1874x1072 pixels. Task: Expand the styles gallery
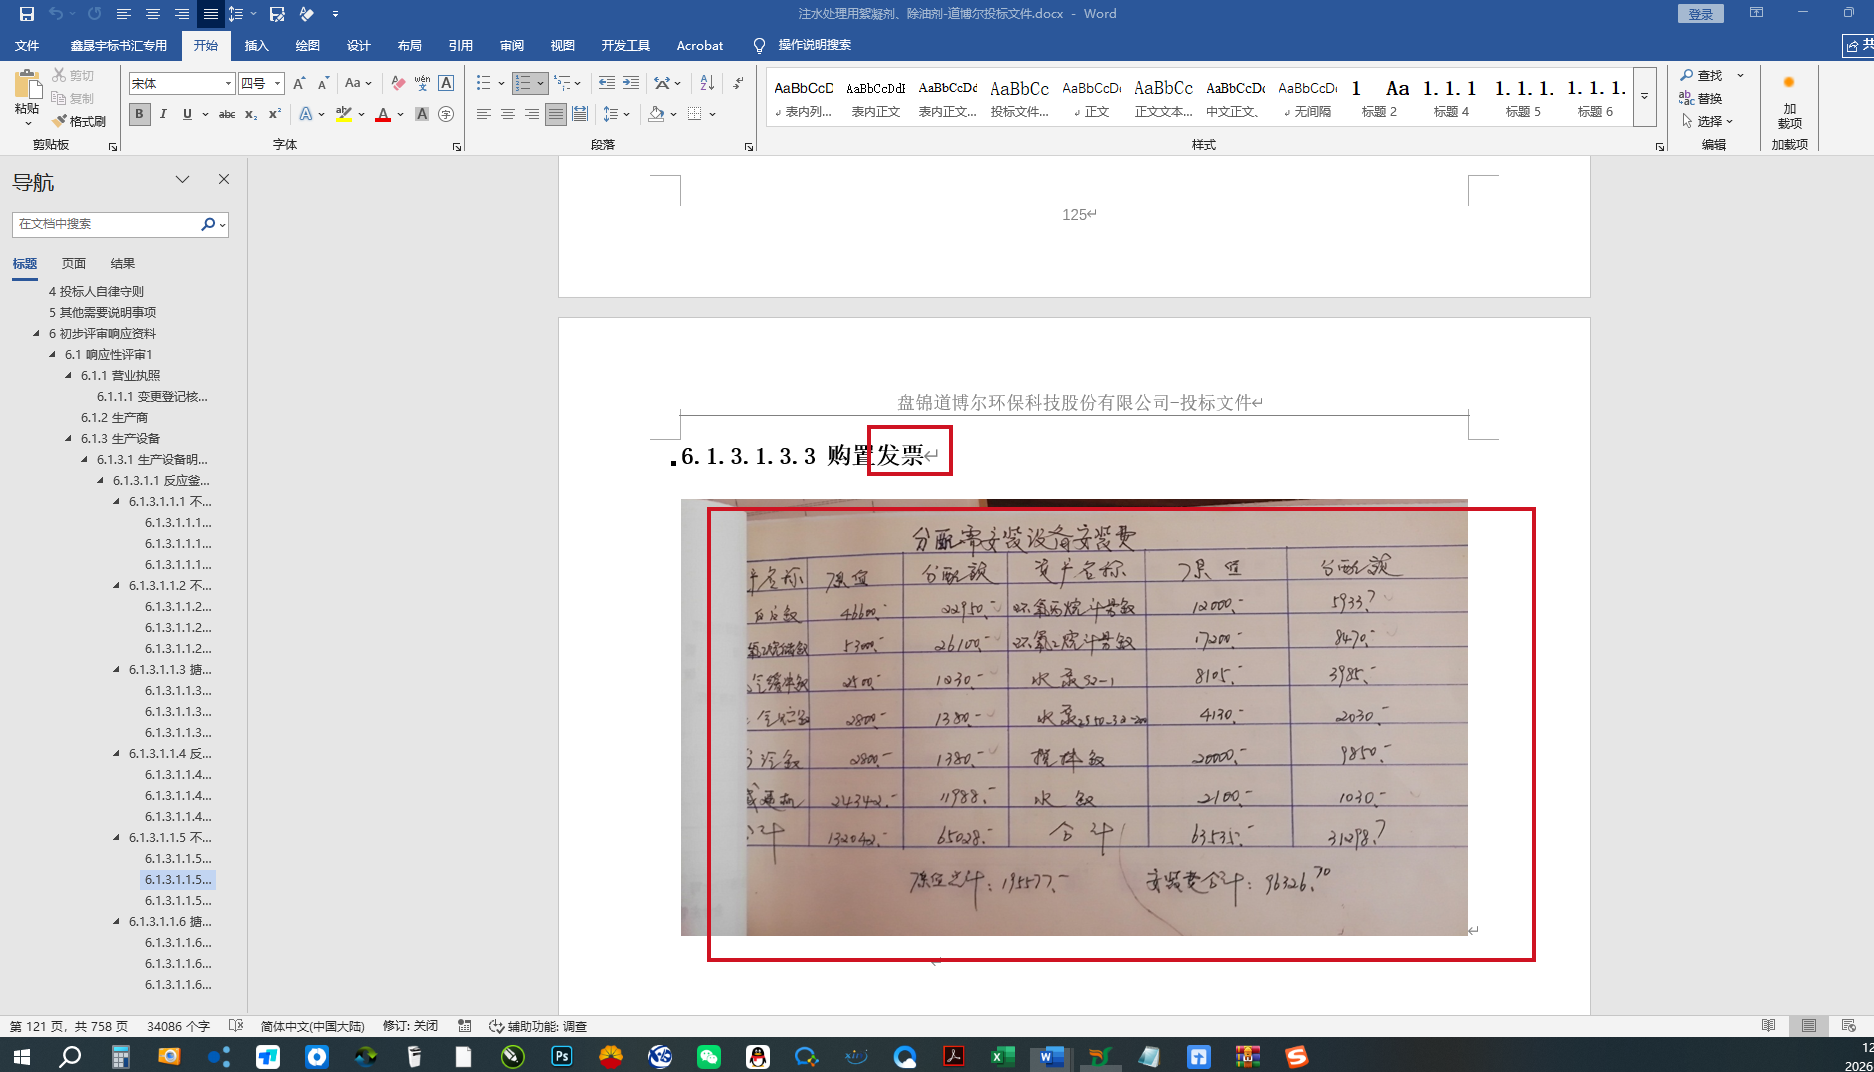(x=1644, y=97)
